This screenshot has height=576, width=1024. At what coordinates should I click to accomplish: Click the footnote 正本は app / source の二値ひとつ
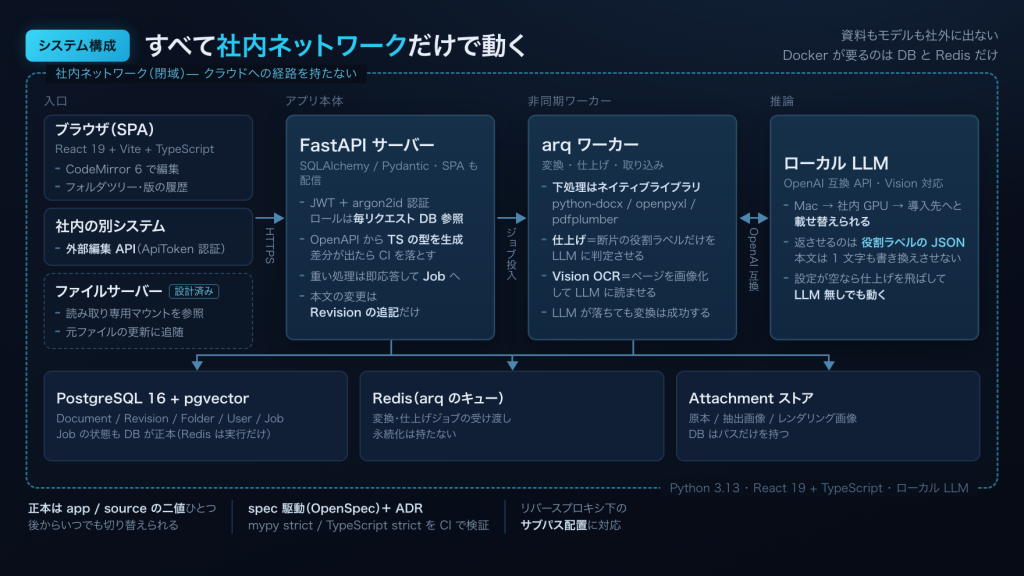pyautogui.click(x=121, y=508)
